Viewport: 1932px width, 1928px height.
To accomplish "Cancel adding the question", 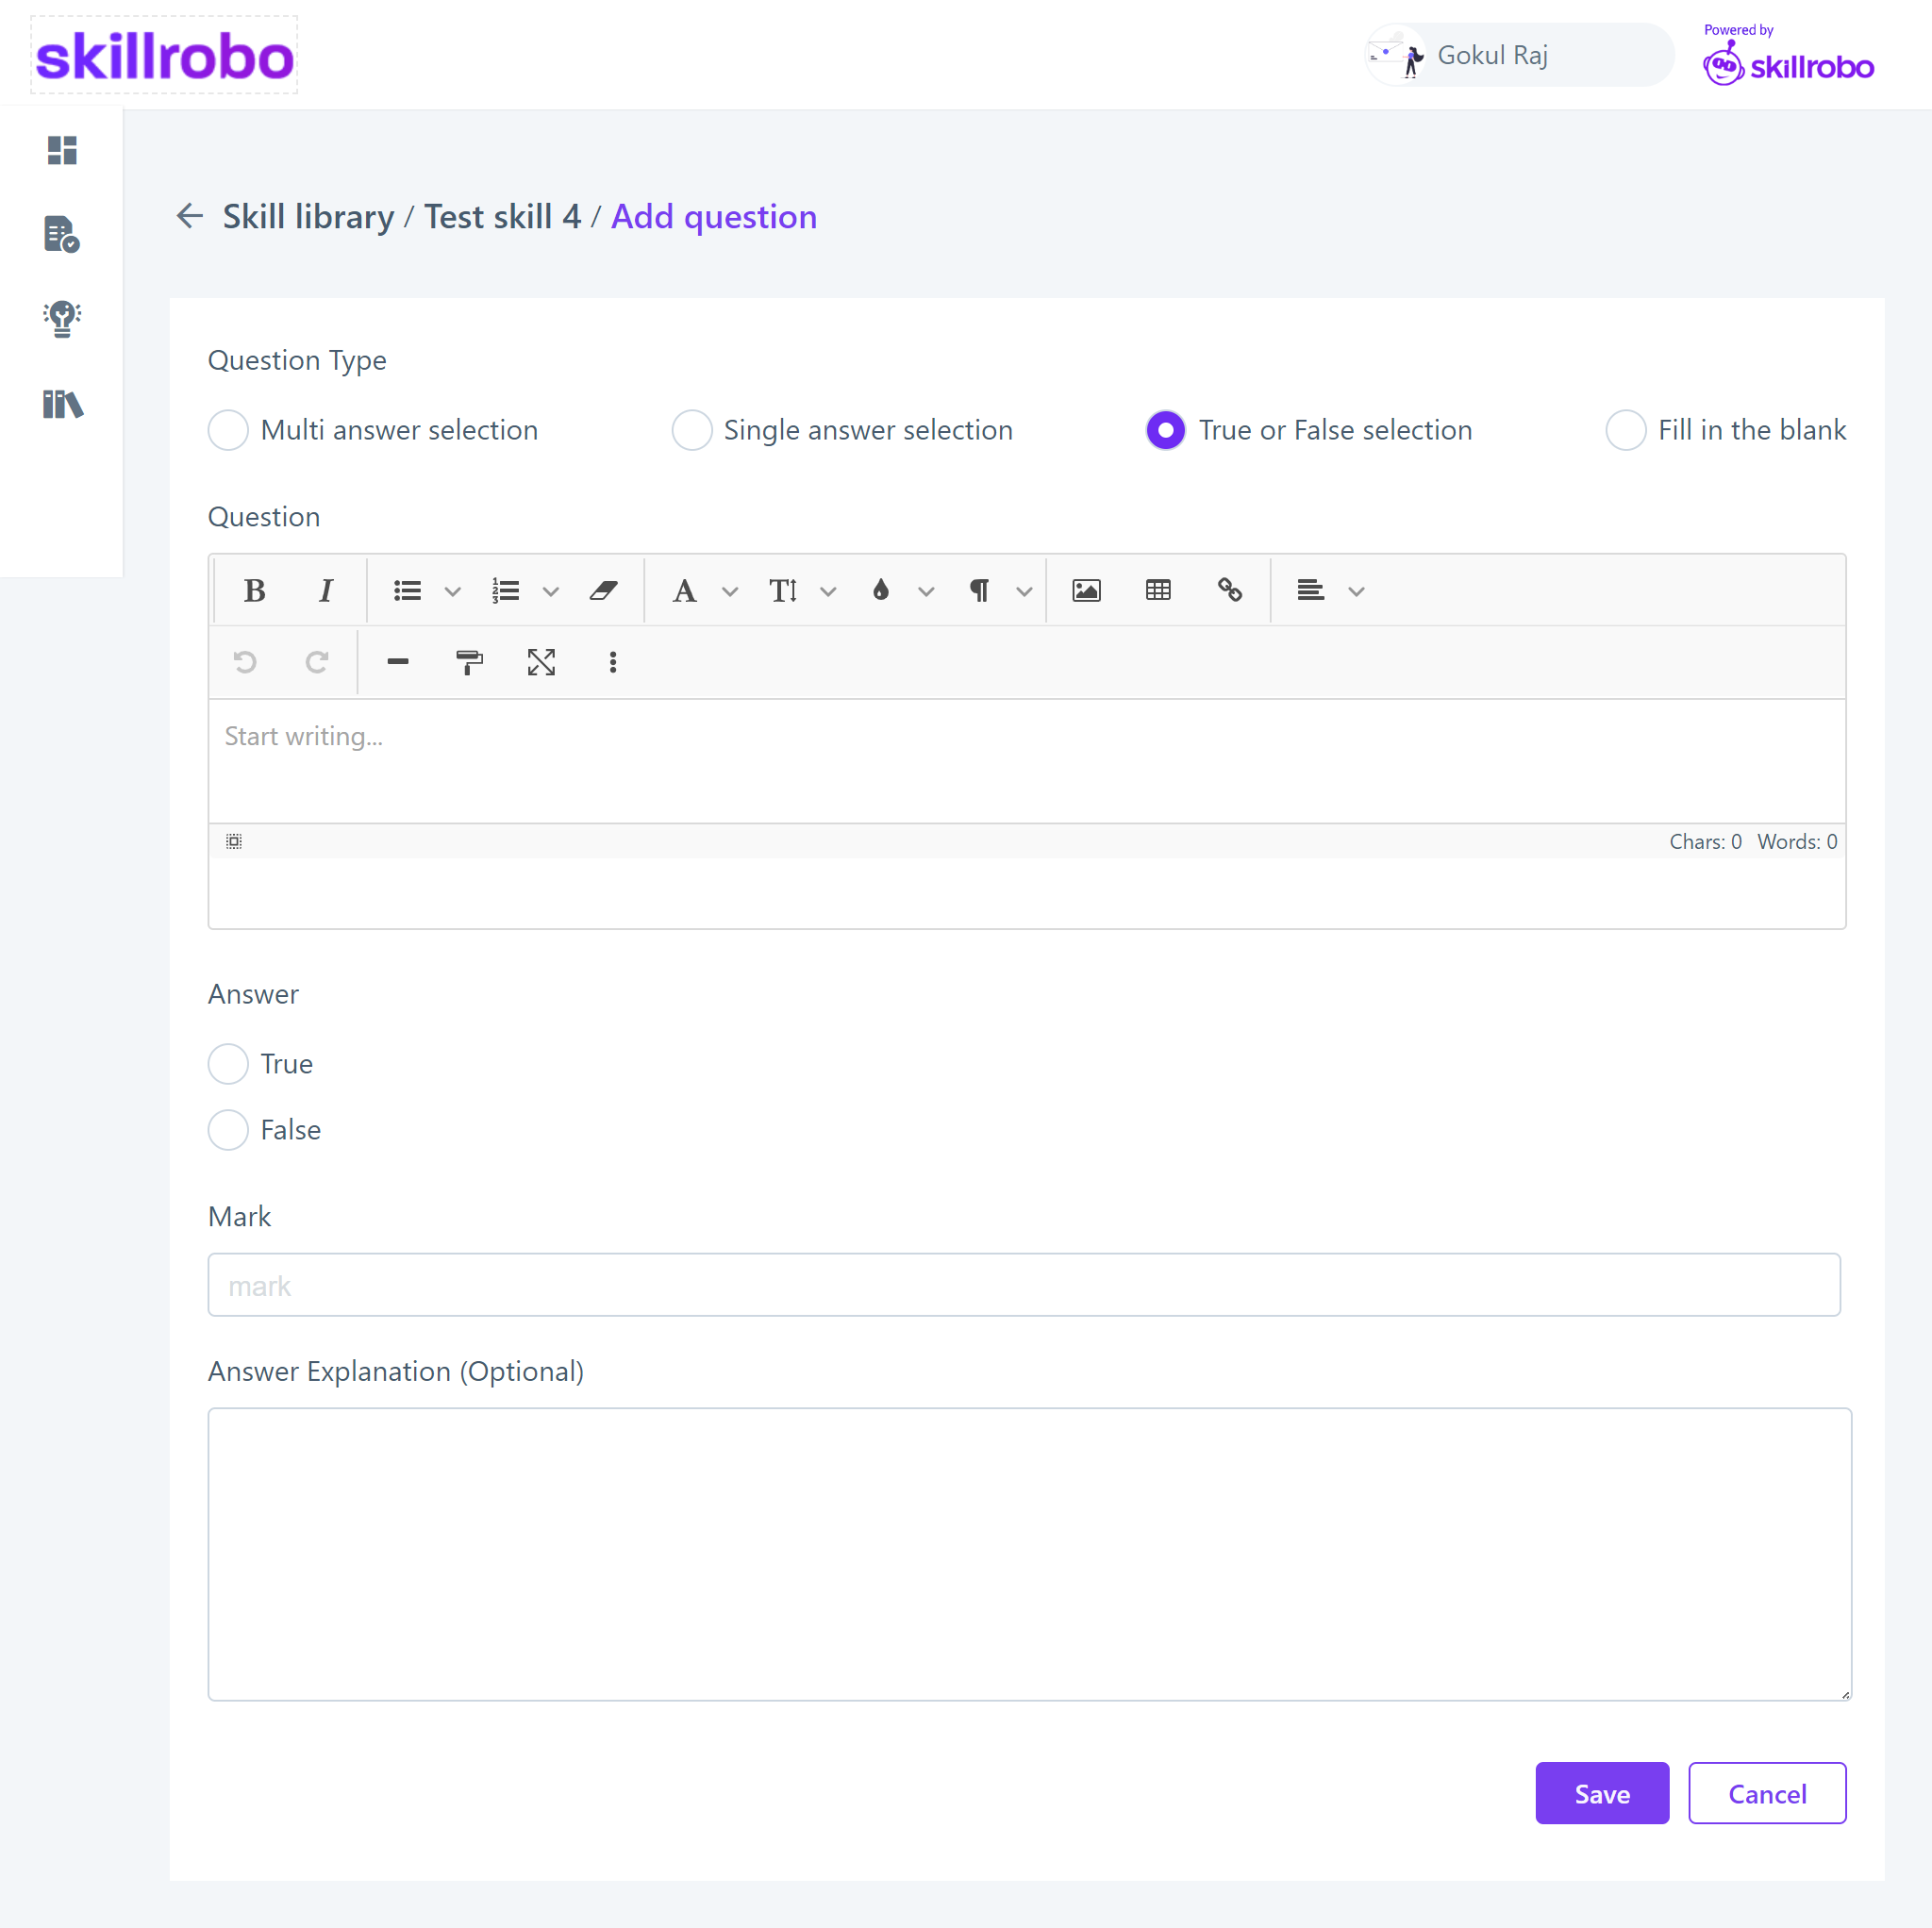I will pyautogui.click(x=1766, y=1794).
